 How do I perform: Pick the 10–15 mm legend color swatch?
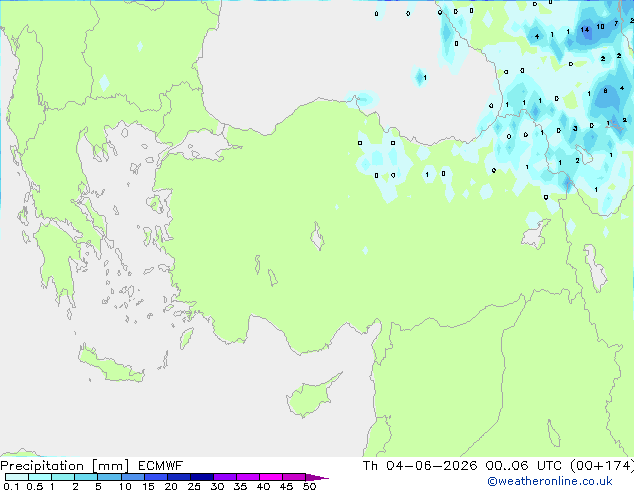point(132,477)
